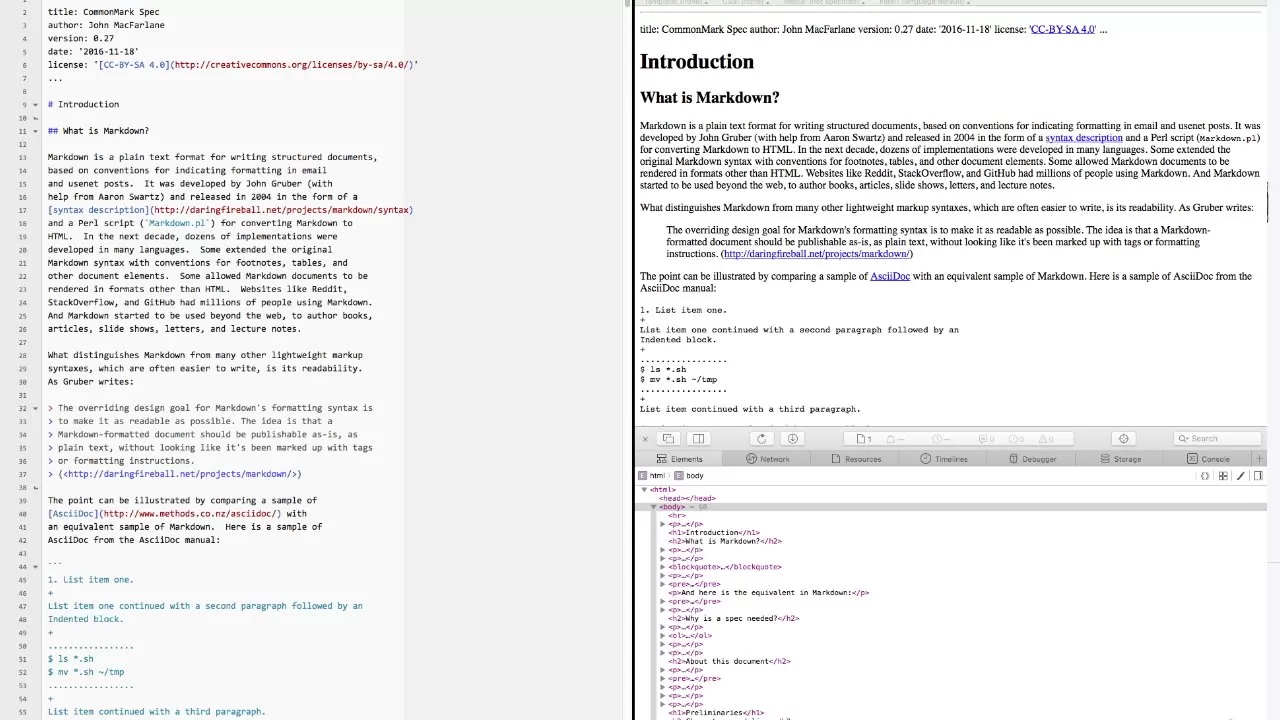Select the body breadcrumb item
Image resolution: width=1280 pixels, height=720 pixels.
pyautogui.click(x=689, y=476)
